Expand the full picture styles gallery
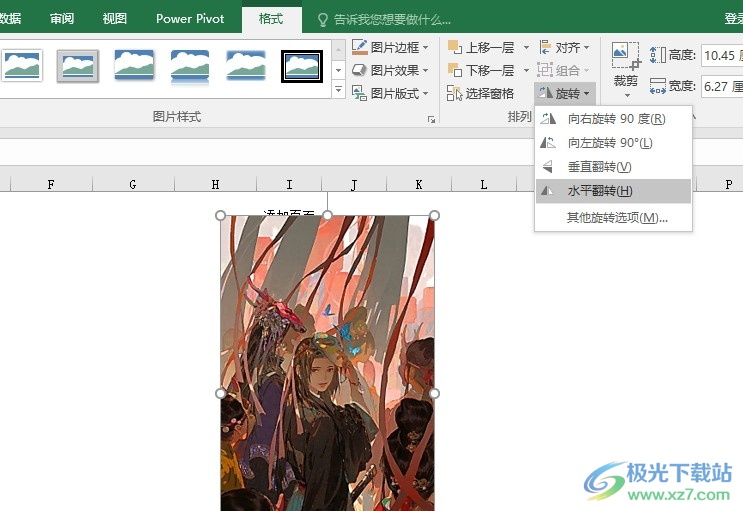This screenshot has height=511, width=743. tap(338, 89)
